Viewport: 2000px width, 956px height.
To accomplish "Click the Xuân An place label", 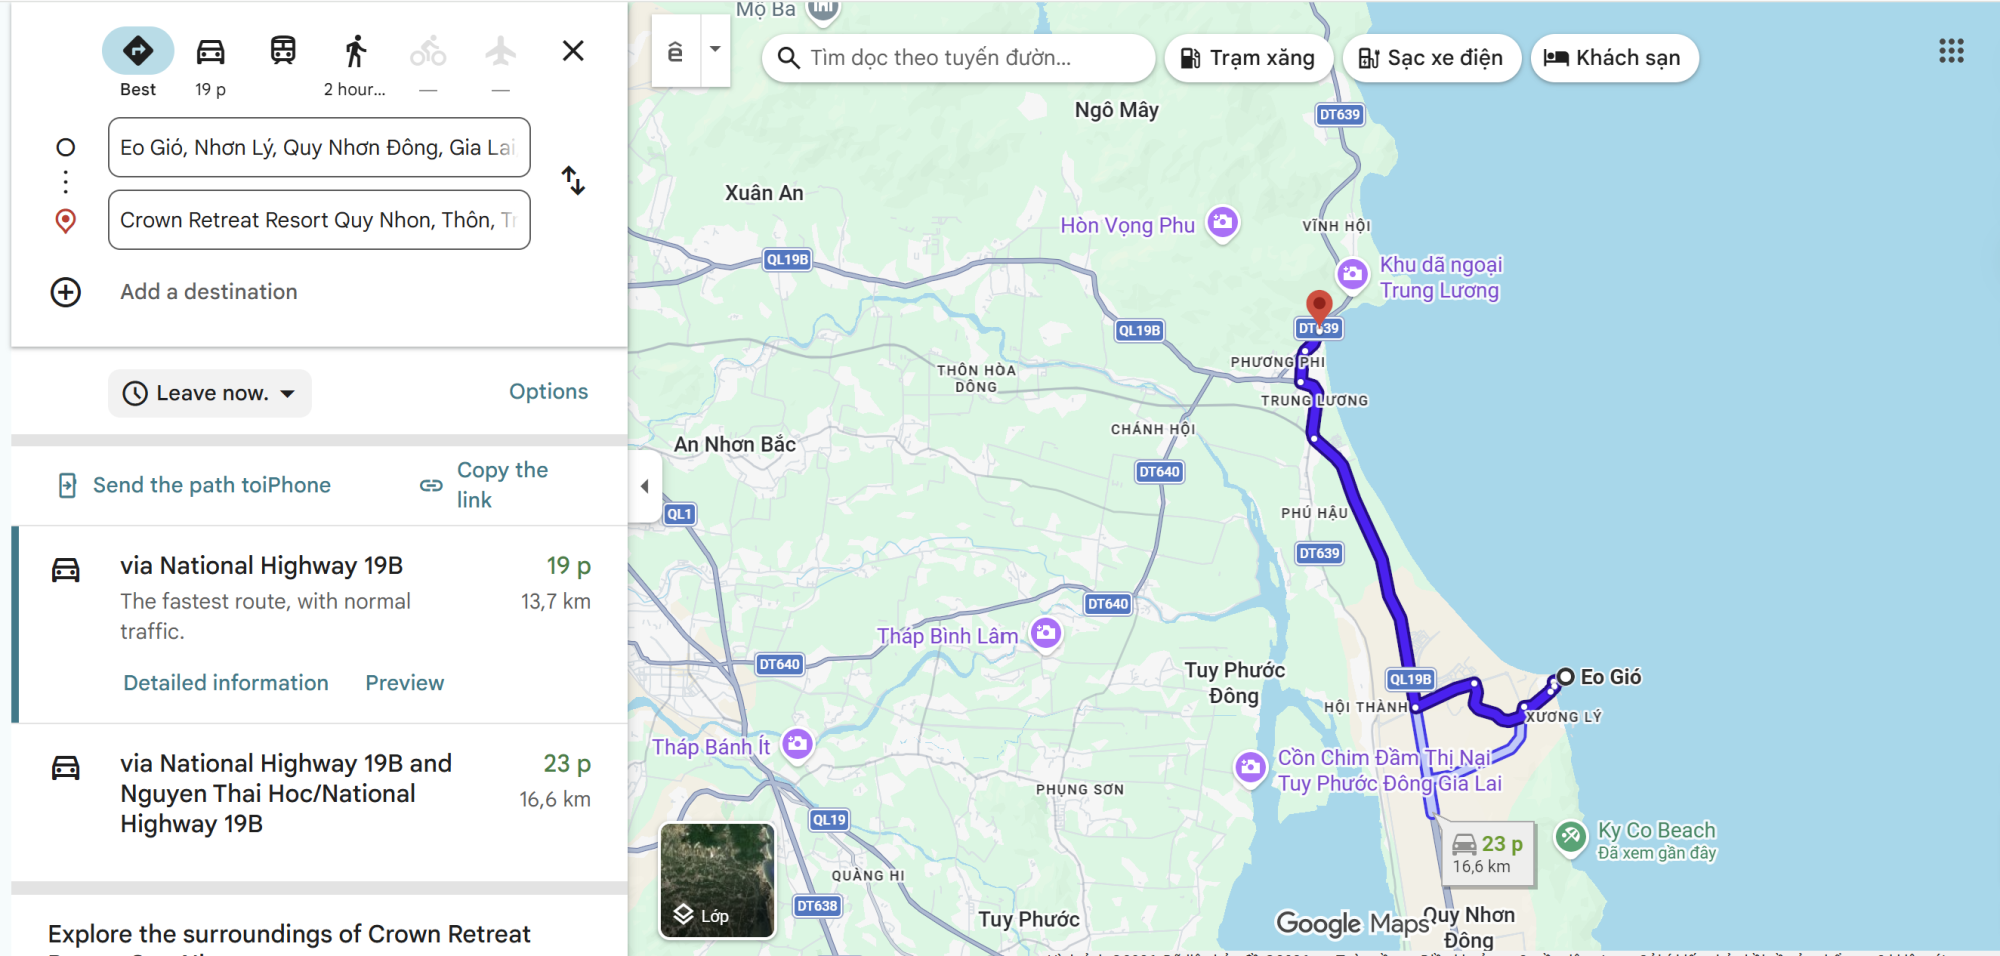I will click(x=764, y=193).
